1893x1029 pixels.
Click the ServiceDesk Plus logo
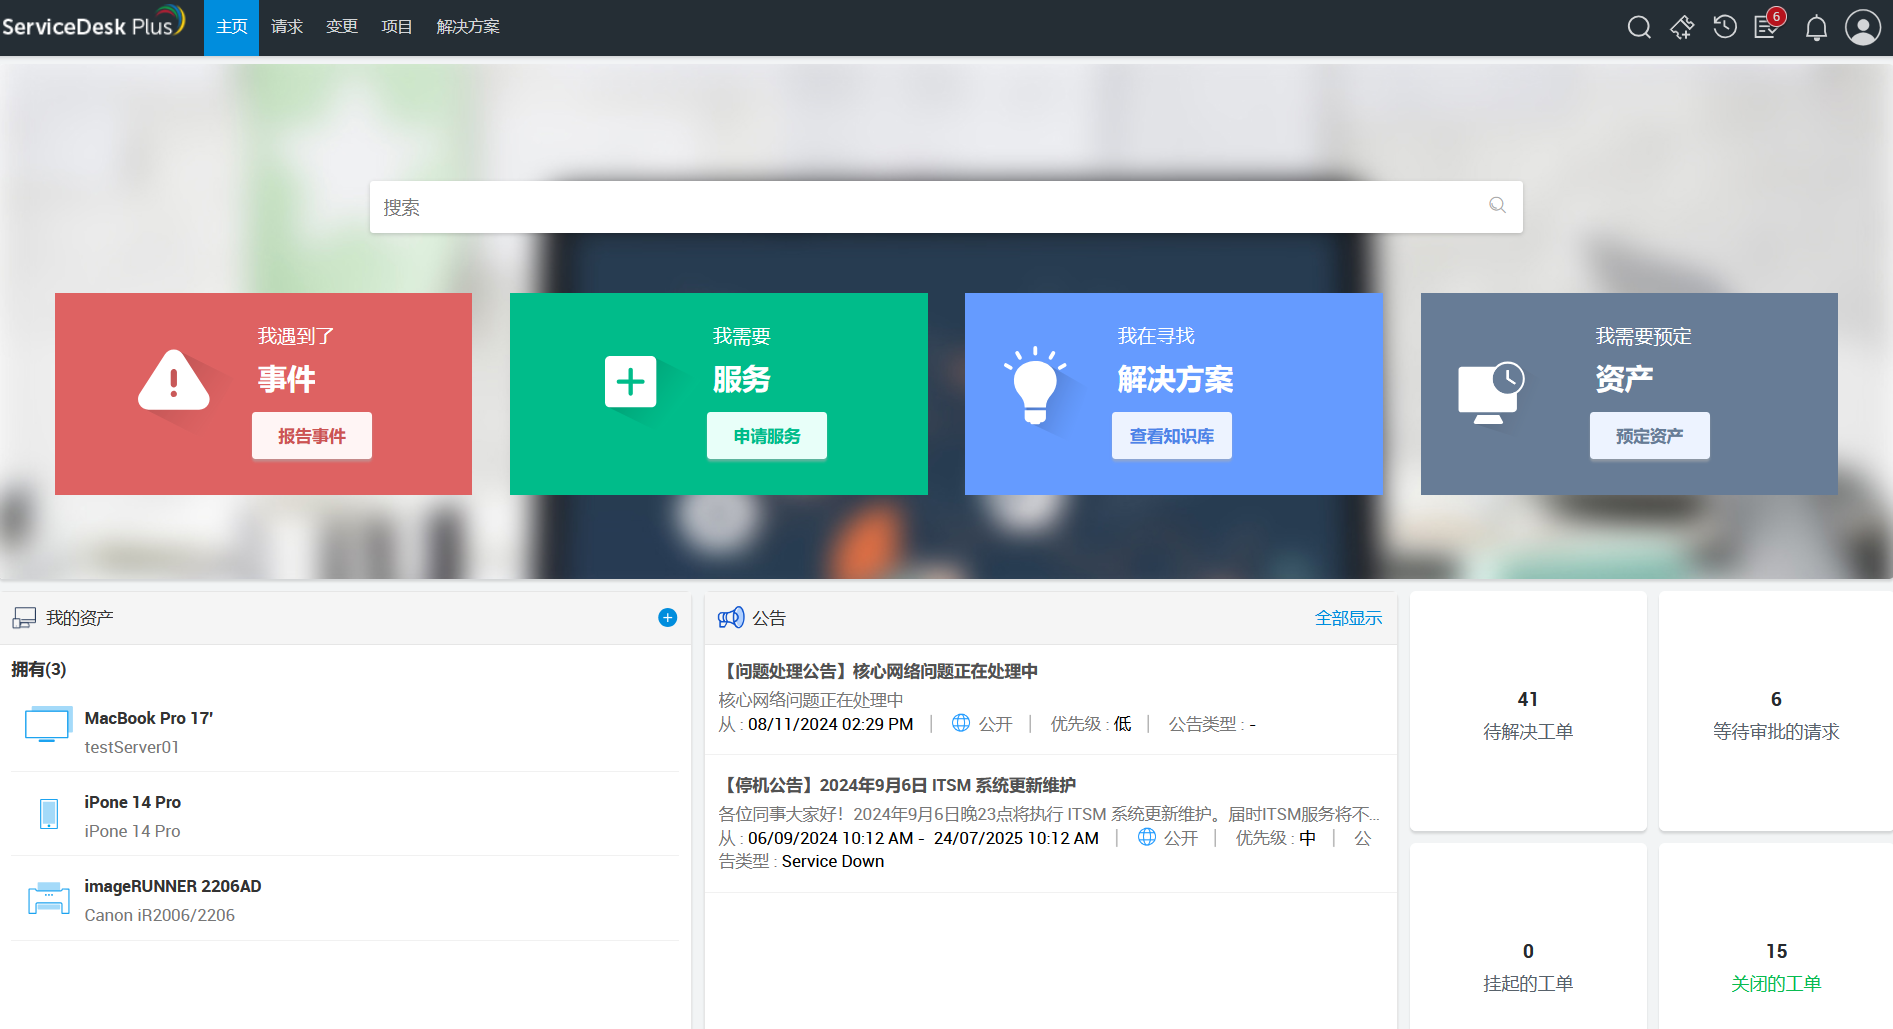point(93,23)
